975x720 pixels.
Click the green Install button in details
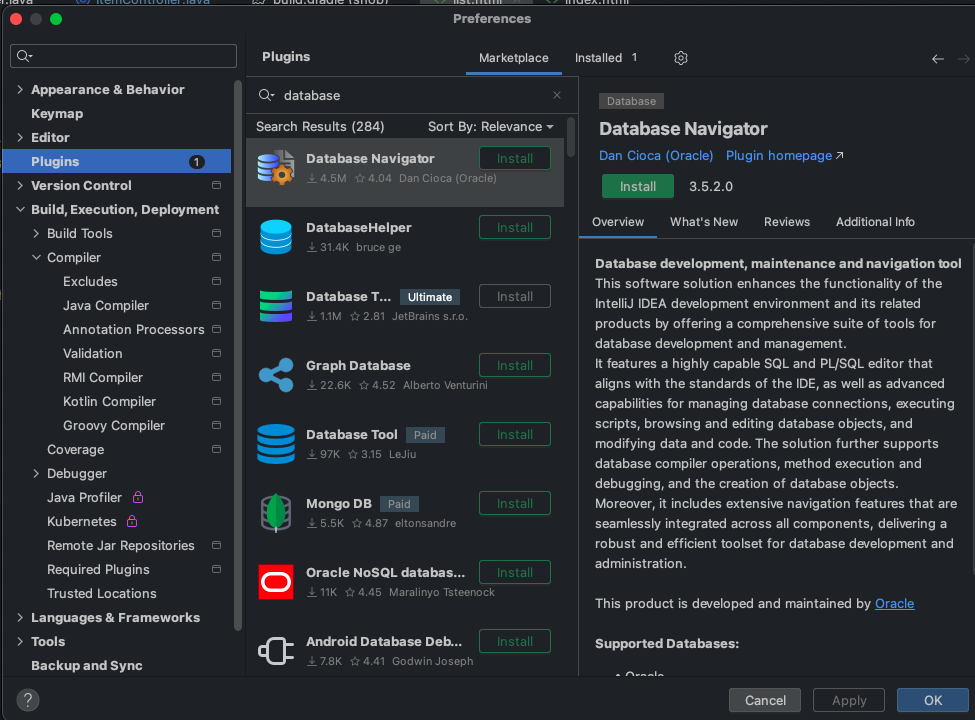(637, 187)
